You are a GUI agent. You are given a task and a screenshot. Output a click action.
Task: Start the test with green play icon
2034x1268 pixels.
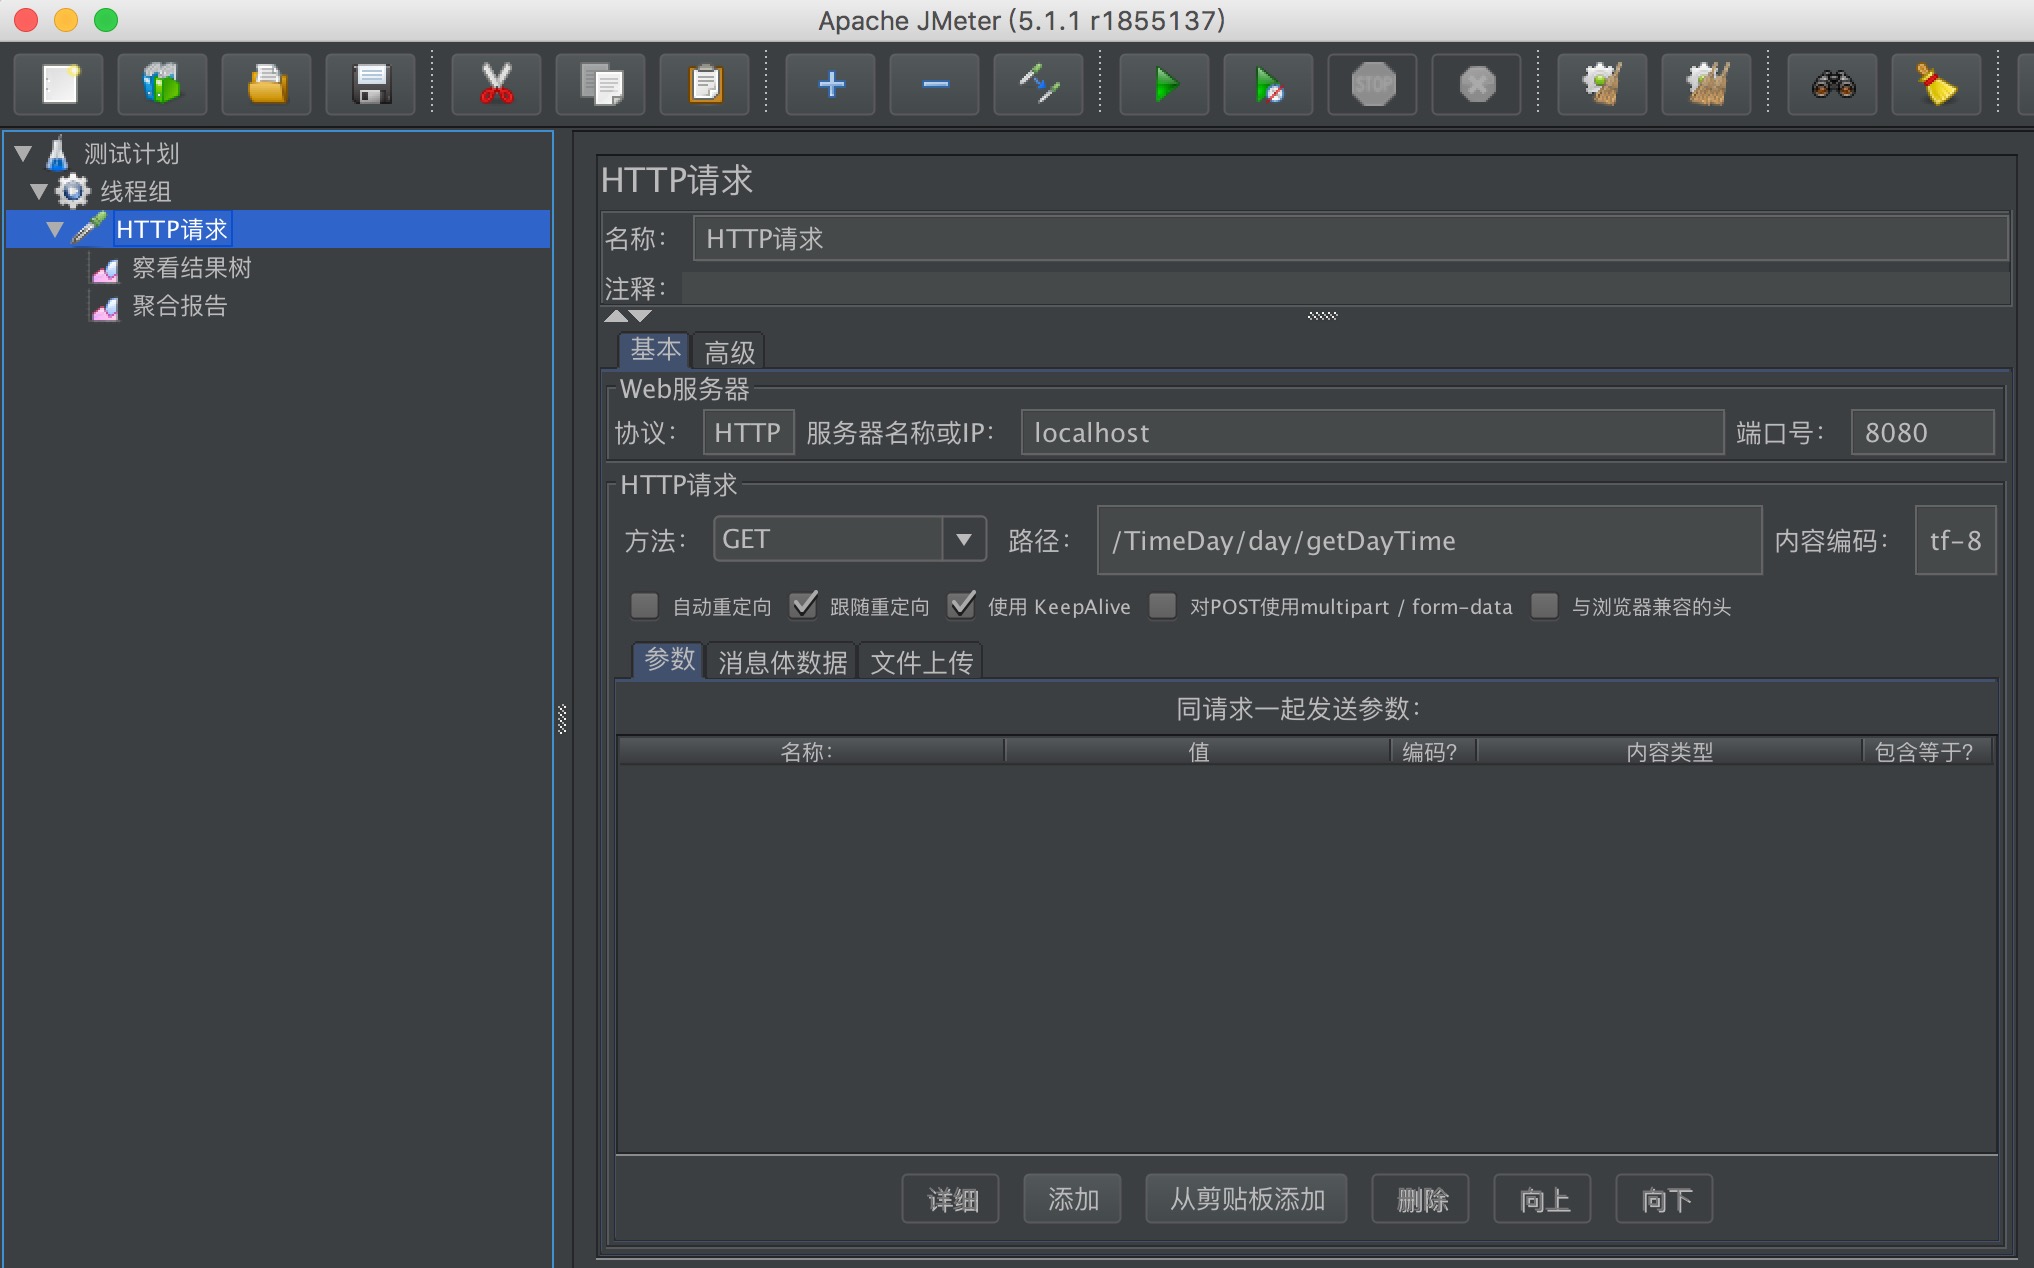1165,84
